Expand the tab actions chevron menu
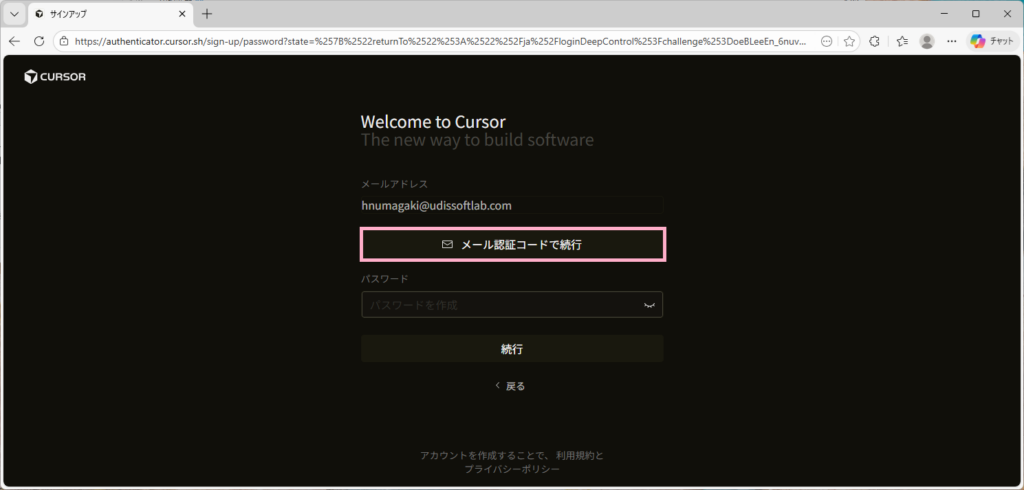 tap(14, 14)
